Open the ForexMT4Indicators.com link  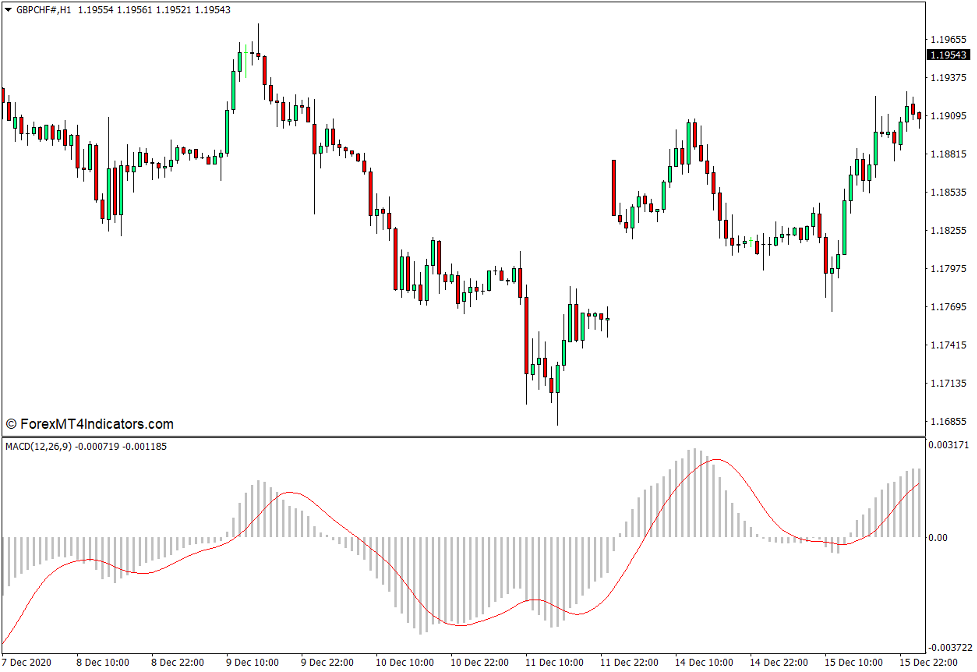[x=90, y=423]
